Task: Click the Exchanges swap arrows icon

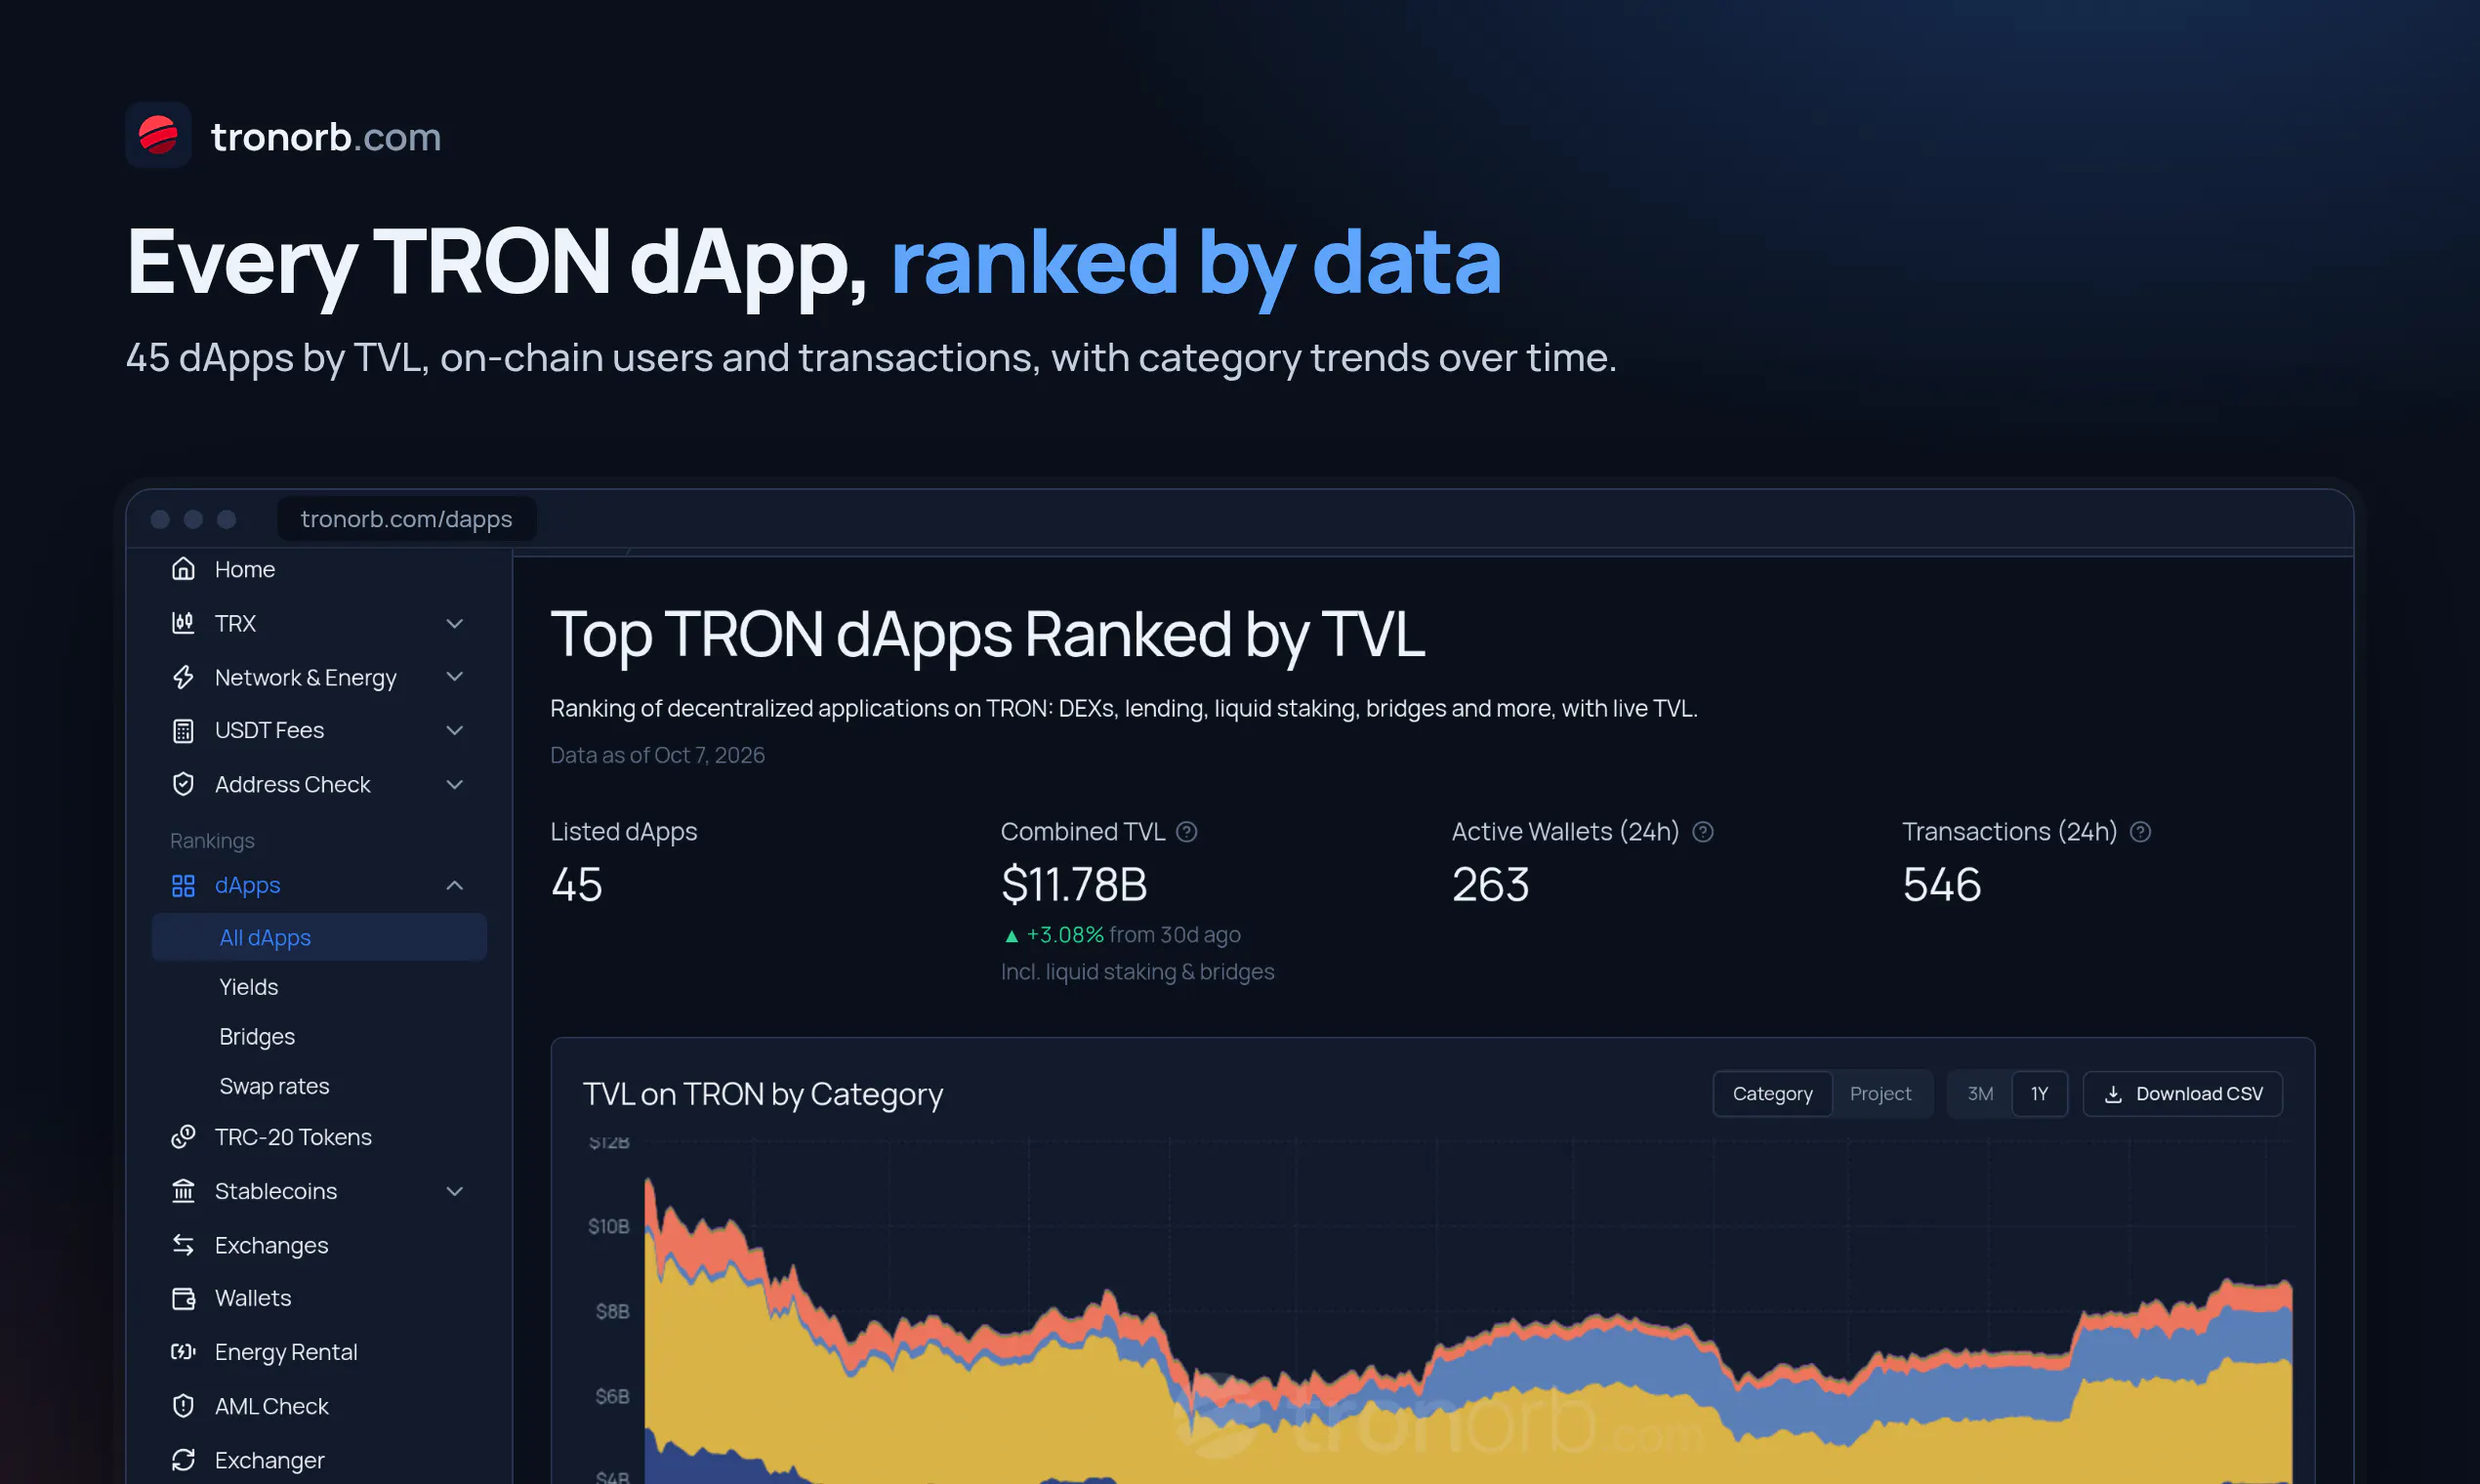Action: (183, 1245)
